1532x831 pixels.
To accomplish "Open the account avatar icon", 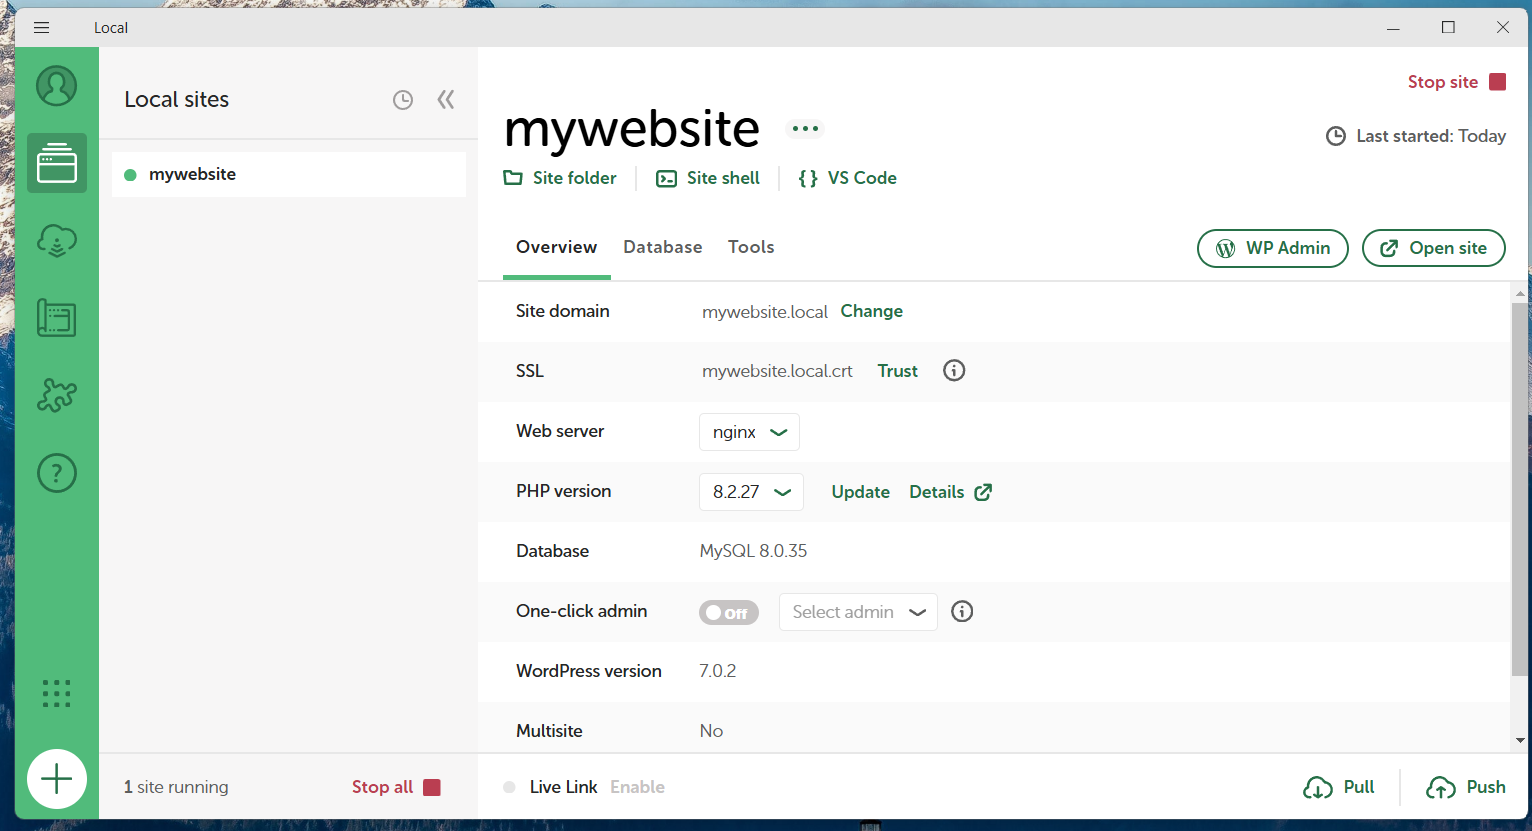I will click(57, 86).
